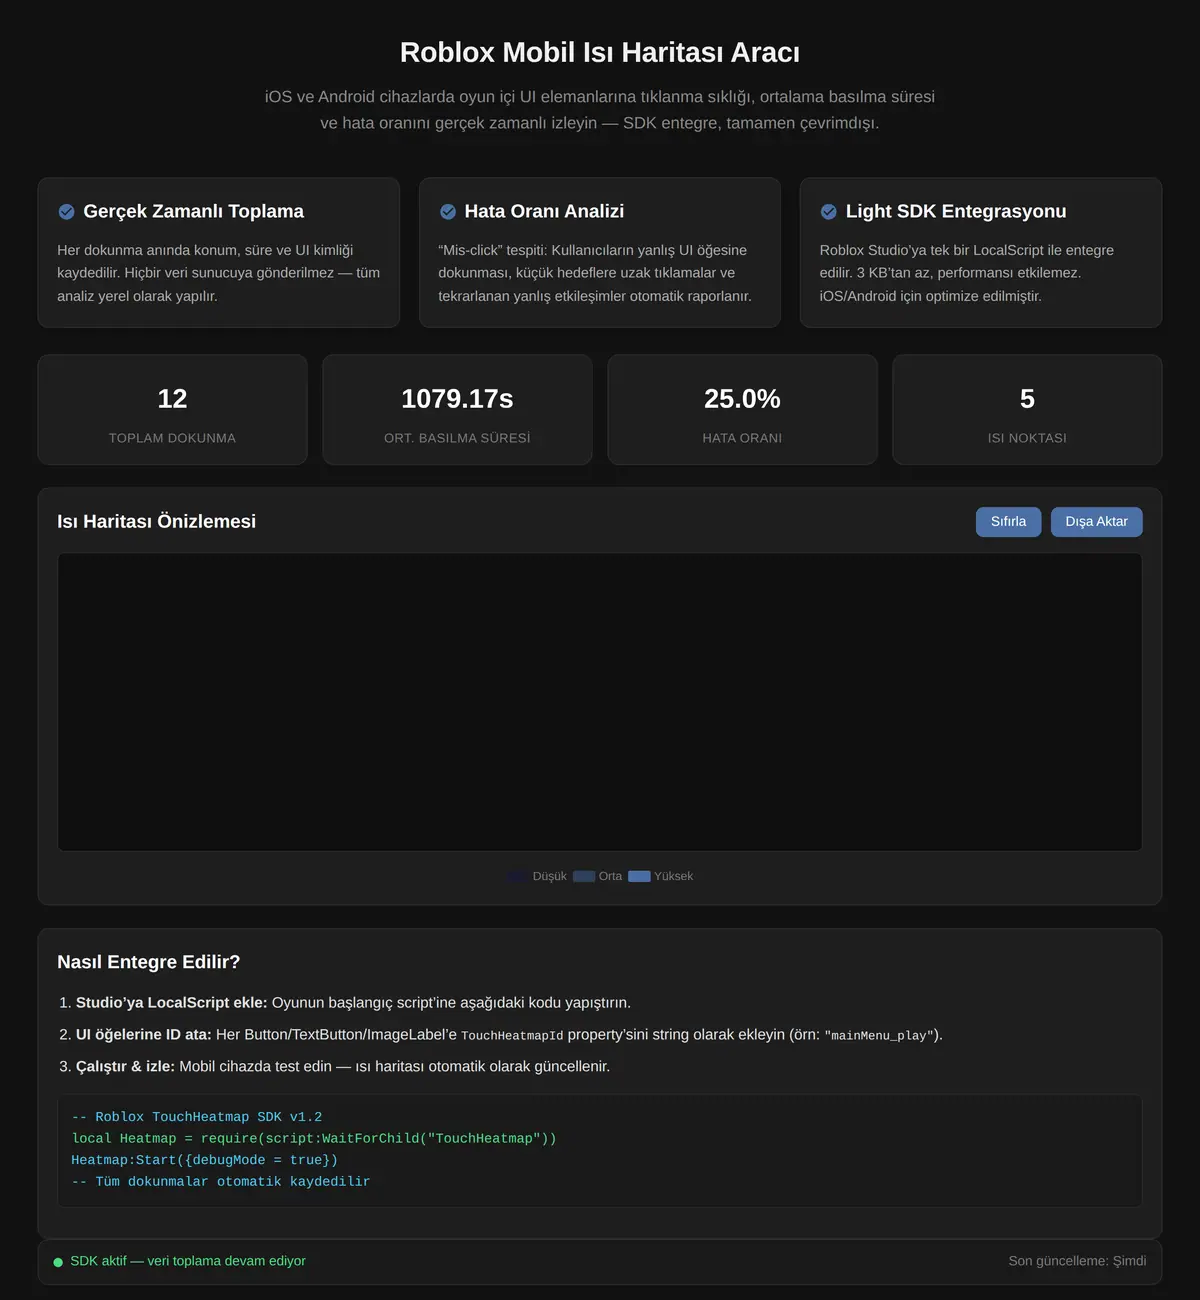Click the checkmark icon beside Gerçek Zamanlı Toplama
This screenshot has height=1300, width=1200.
click(x=66, y=212)
